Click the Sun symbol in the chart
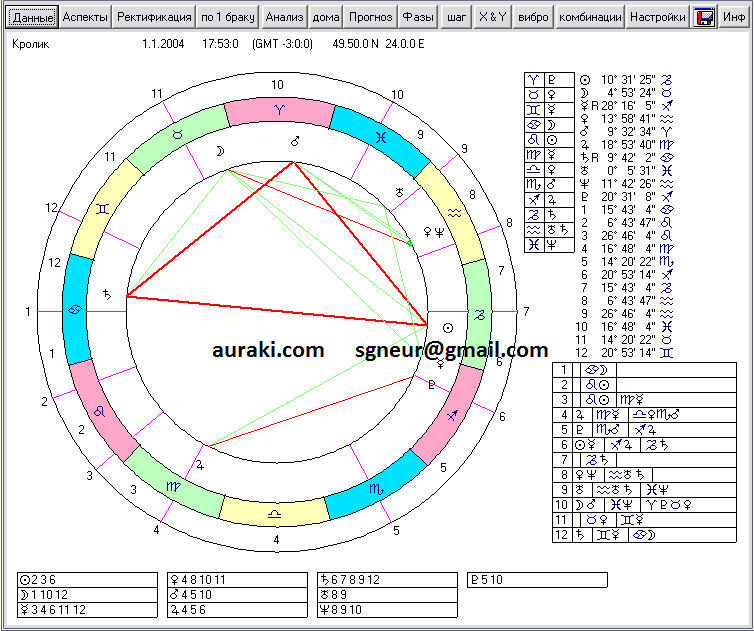This screenshot has width=754, height=631. (x=447, y=327)
